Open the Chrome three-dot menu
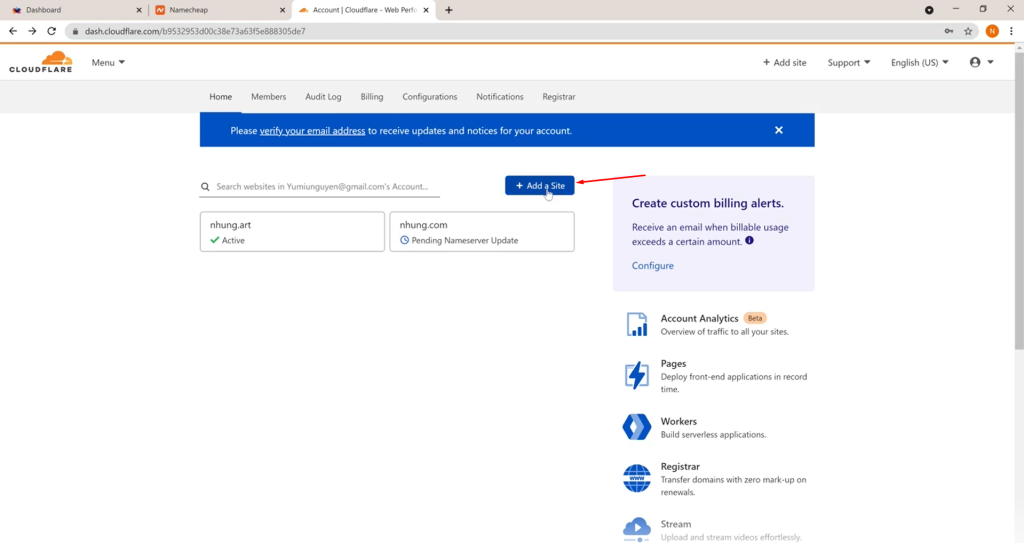The width and height of the screenshot is (1024, 543). (x=1011, y=31)
